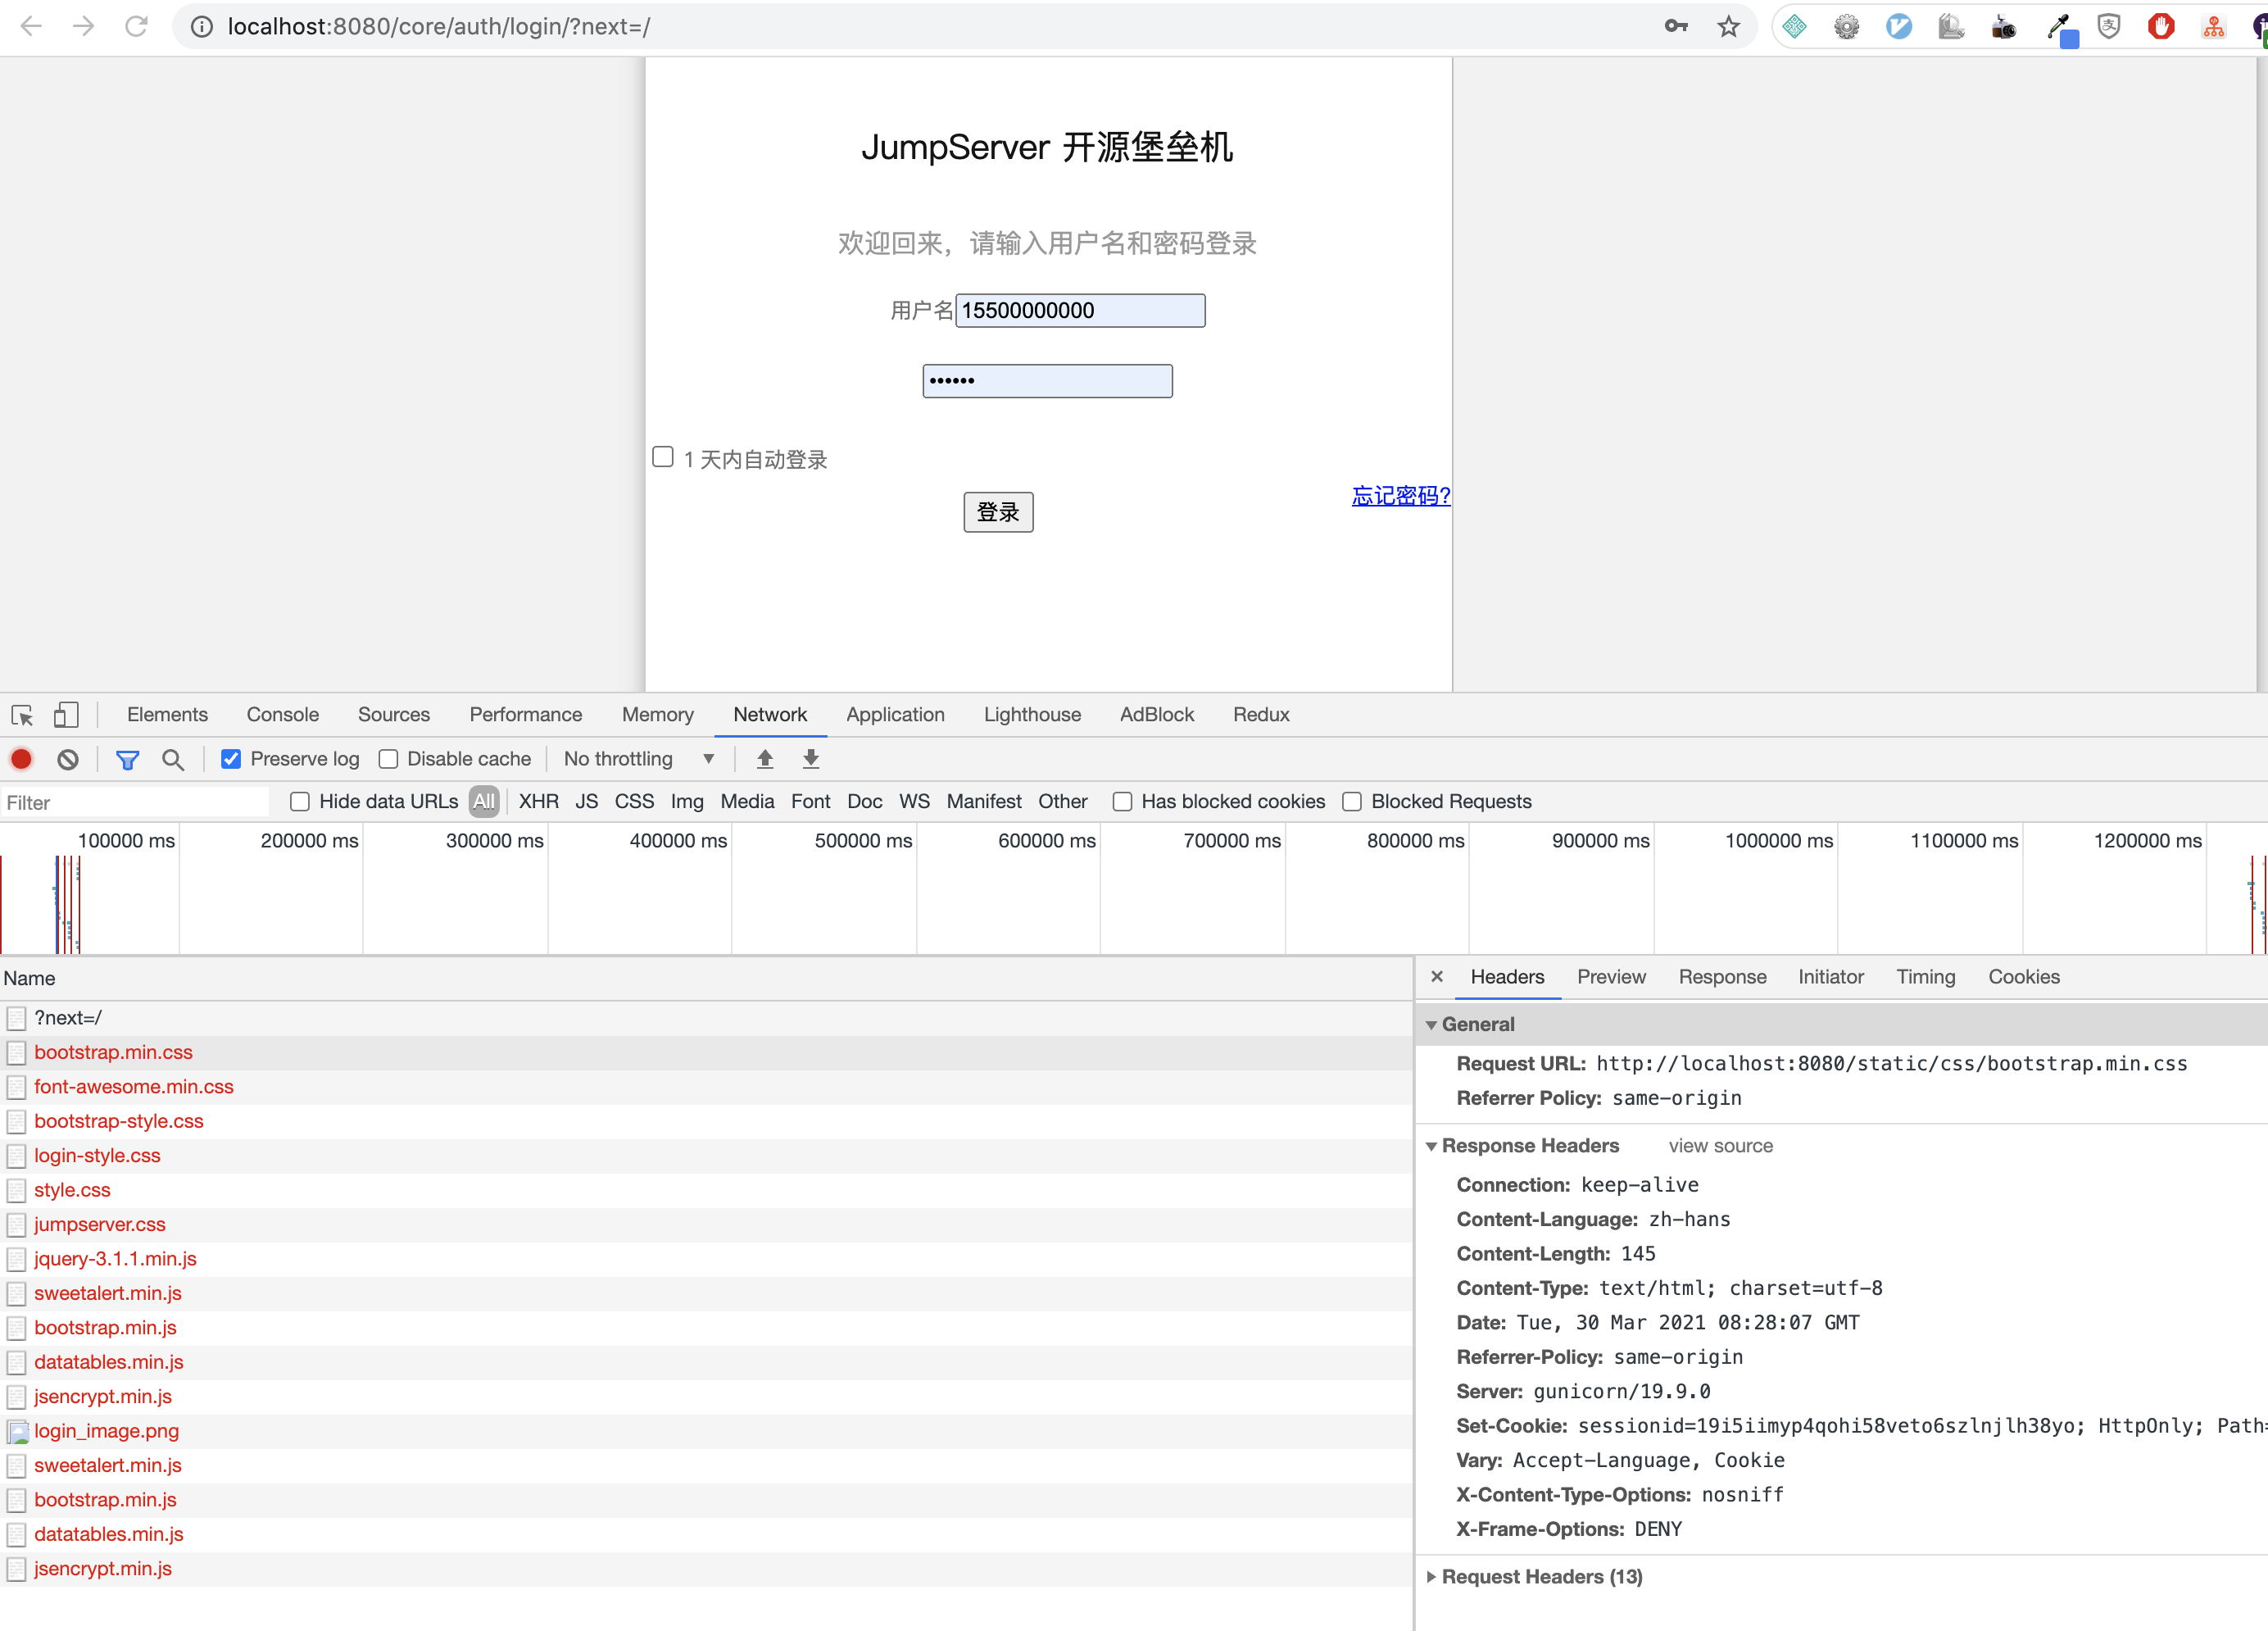
Task: Check the 1天内自动登录 checkbox
Action: (x=662, y=456)
